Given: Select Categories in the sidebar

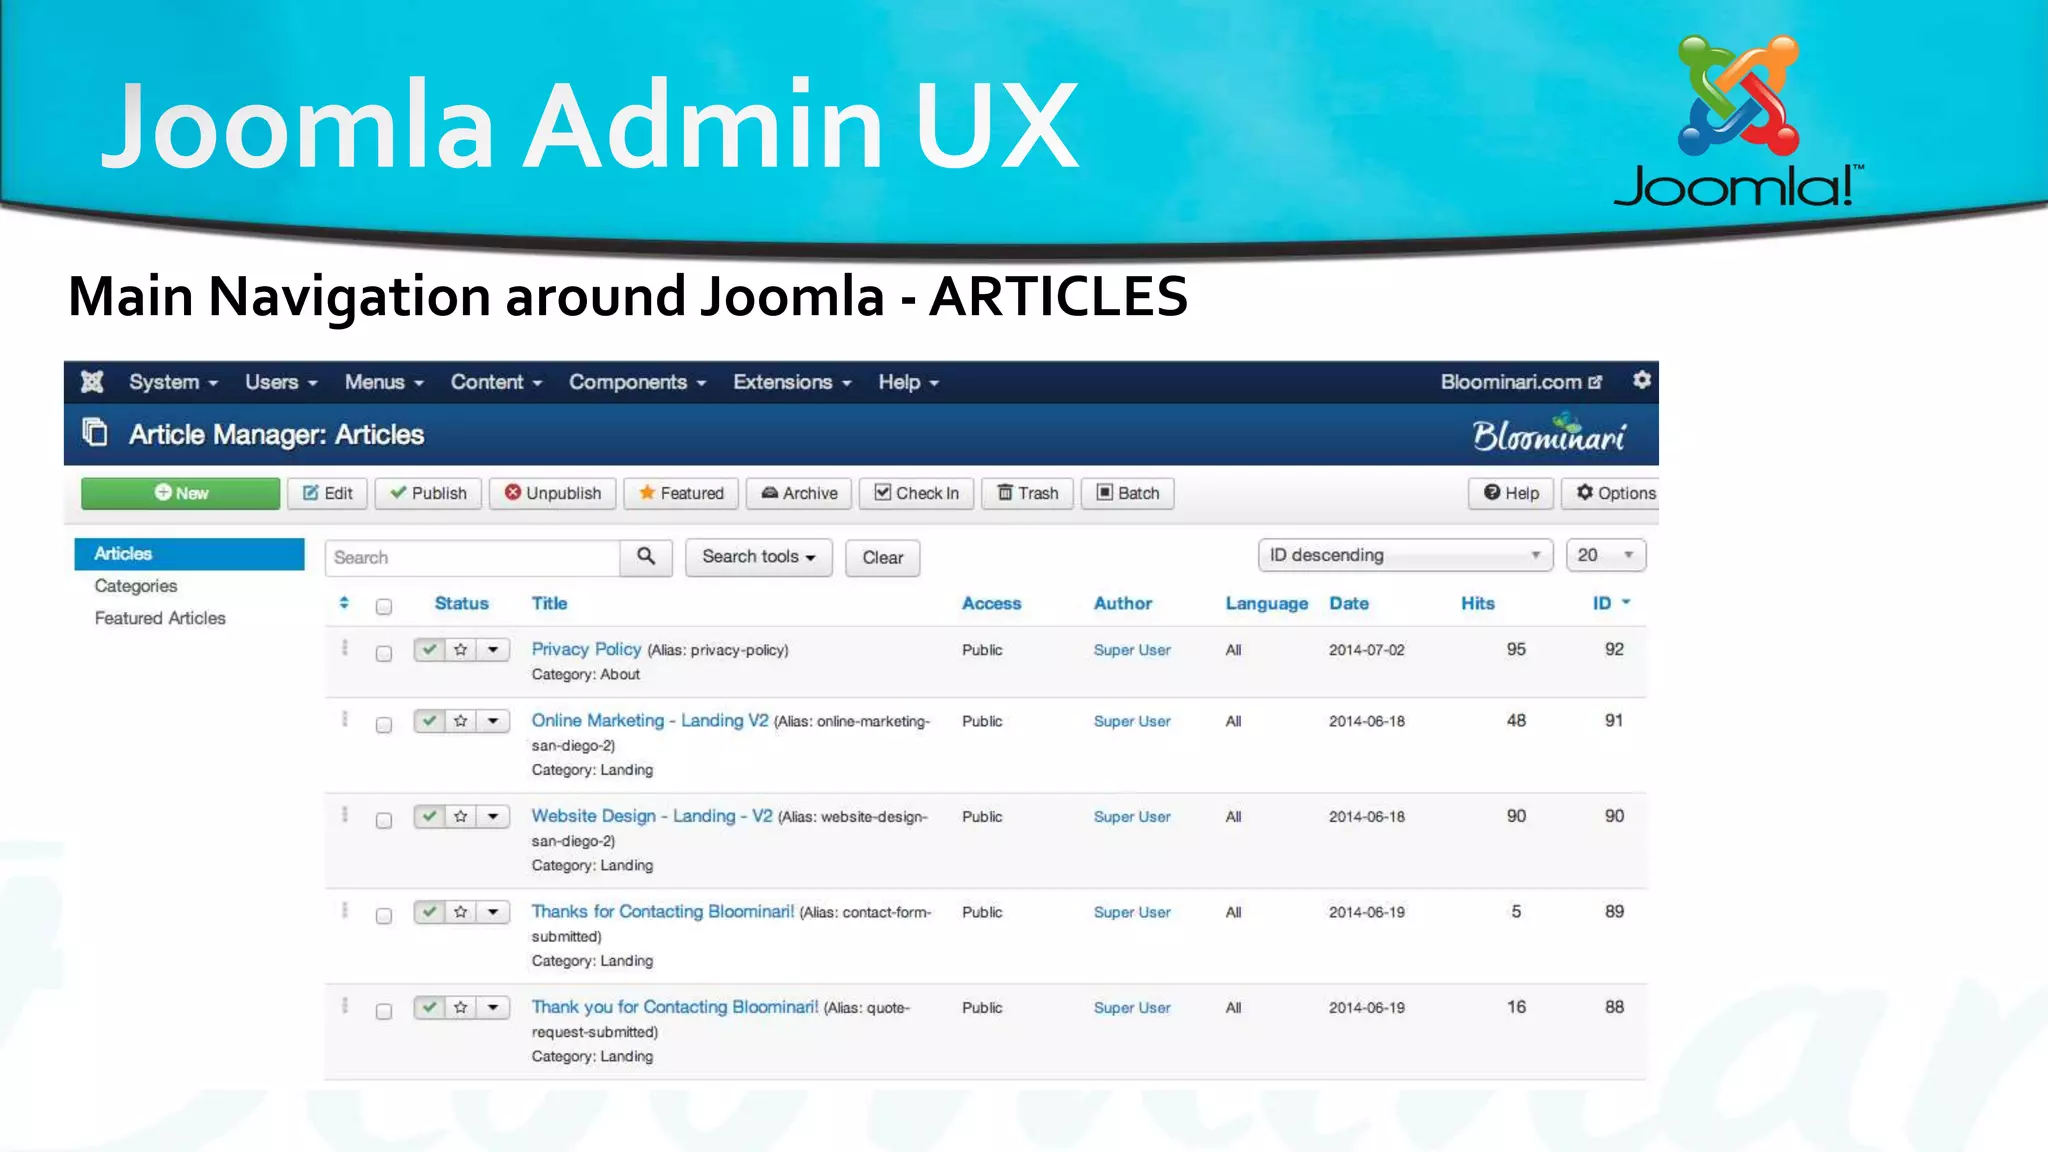Looking at the screenshot, I should (136, 586).
